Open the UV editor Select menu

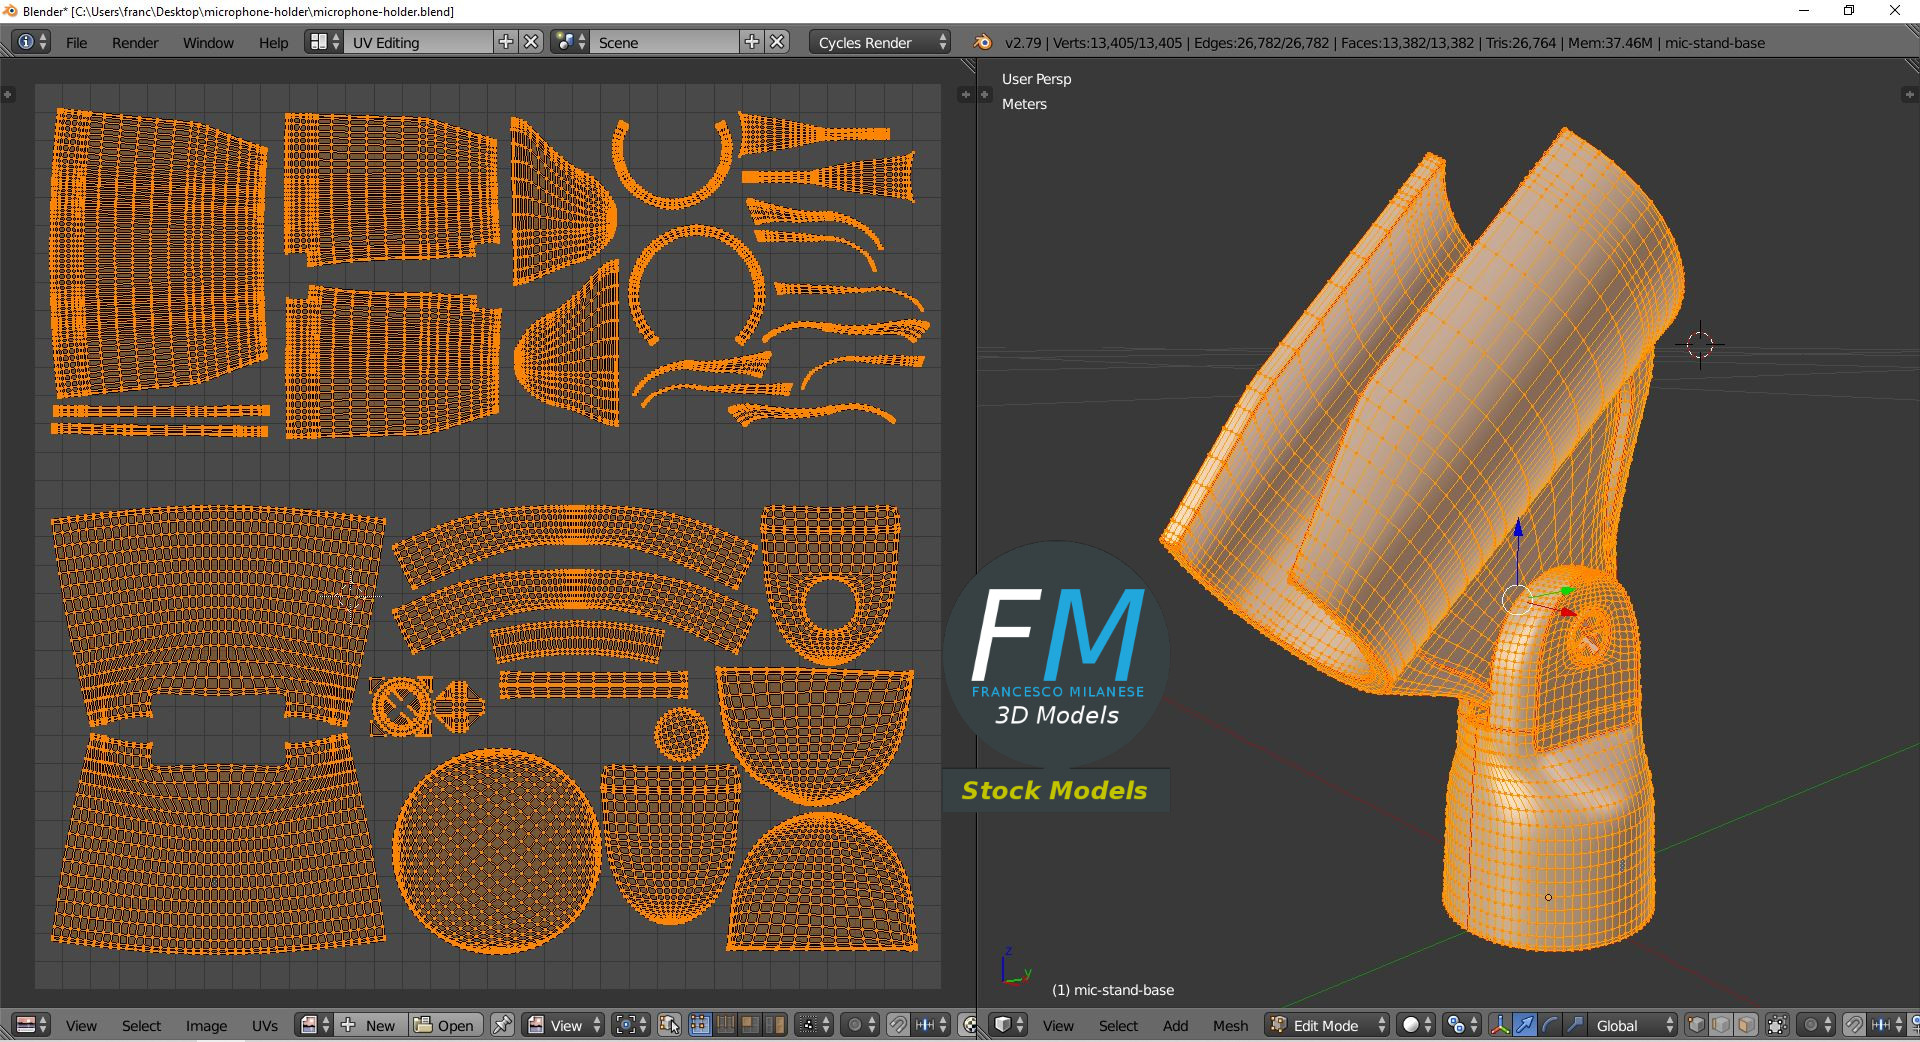(141, 1026)
